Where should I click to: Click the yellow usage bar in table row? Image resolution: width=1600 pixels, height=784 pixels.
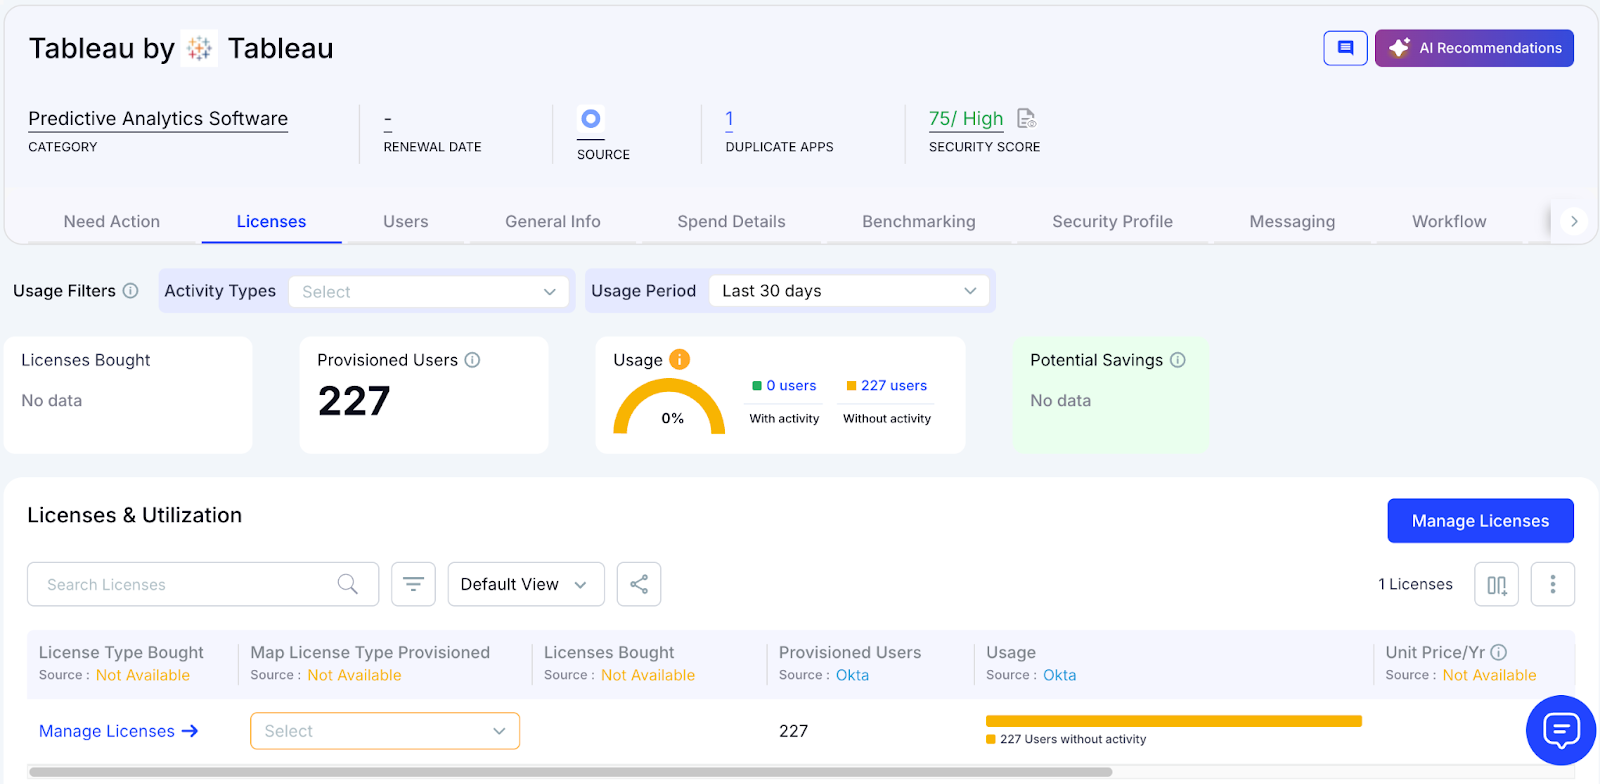(x=1174, y=721)
